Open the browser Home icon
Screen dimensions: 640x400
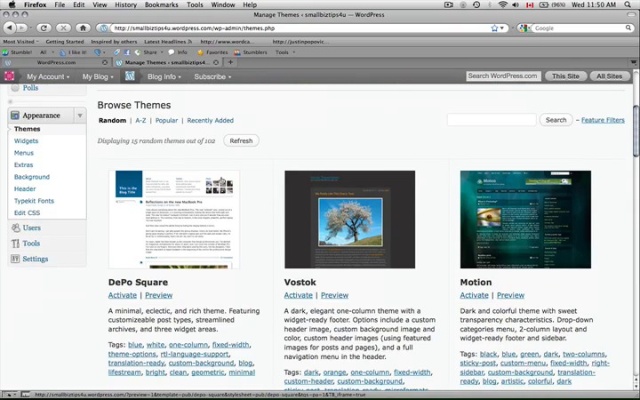[83, 28]
